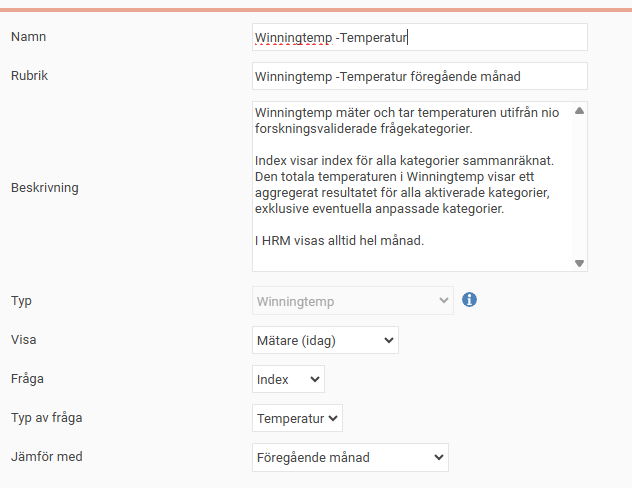The width and height of the screenshot is (632, 488).
Task: Open the Typ av fråga Temperatur dropdown
Action: 297,417
